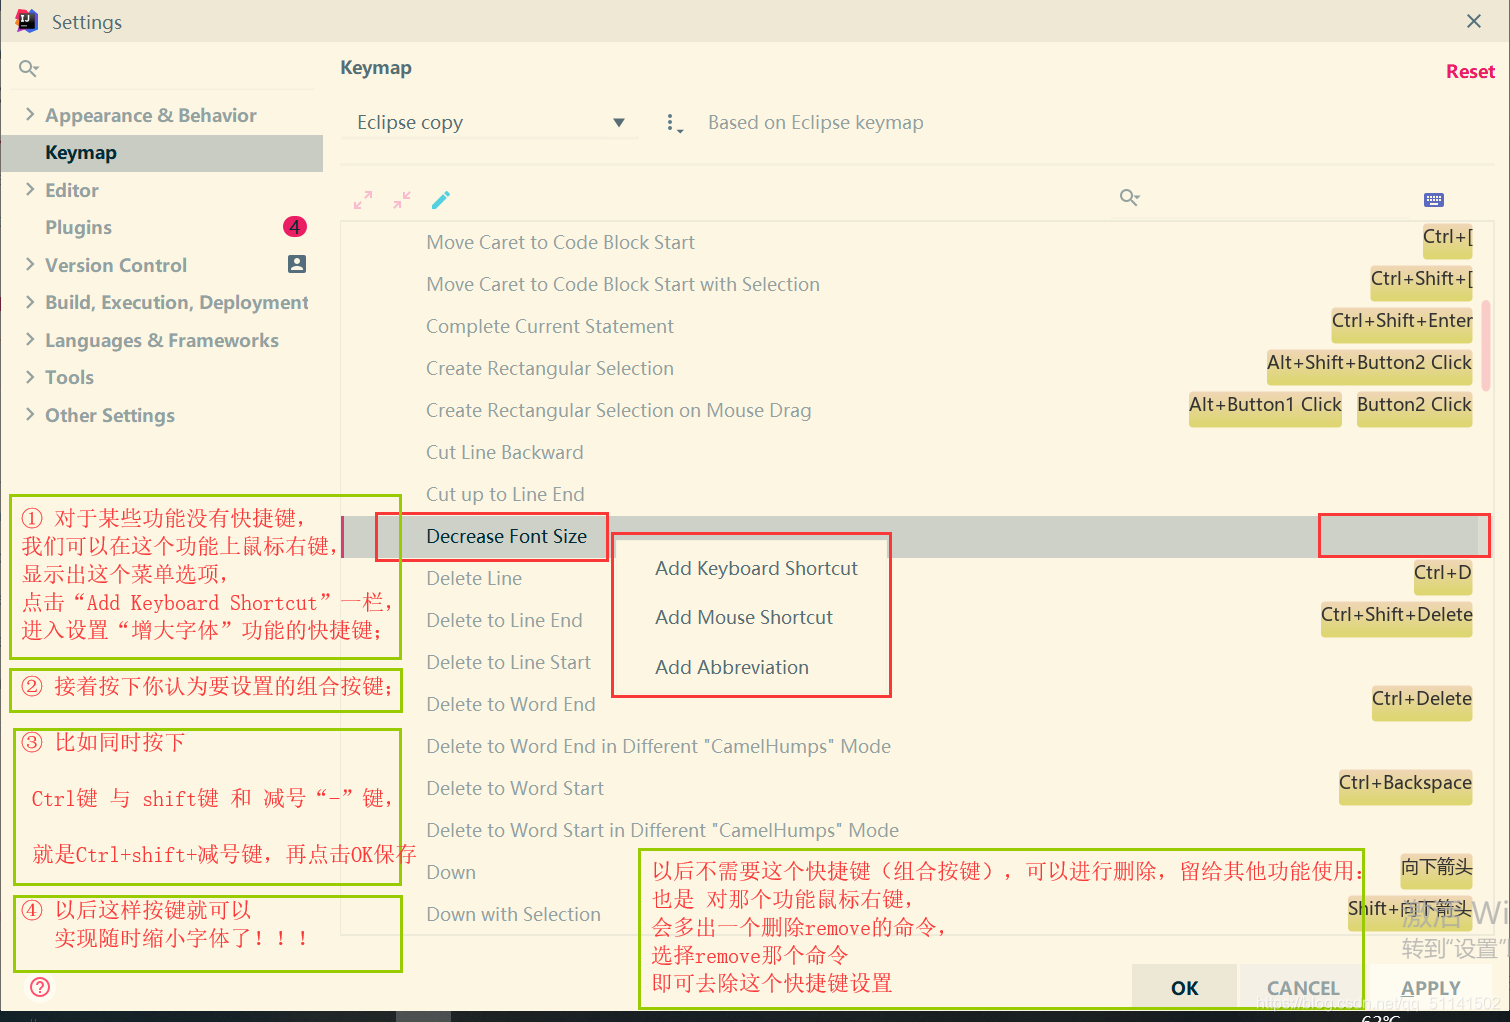Click the APPLY button

1430,988
